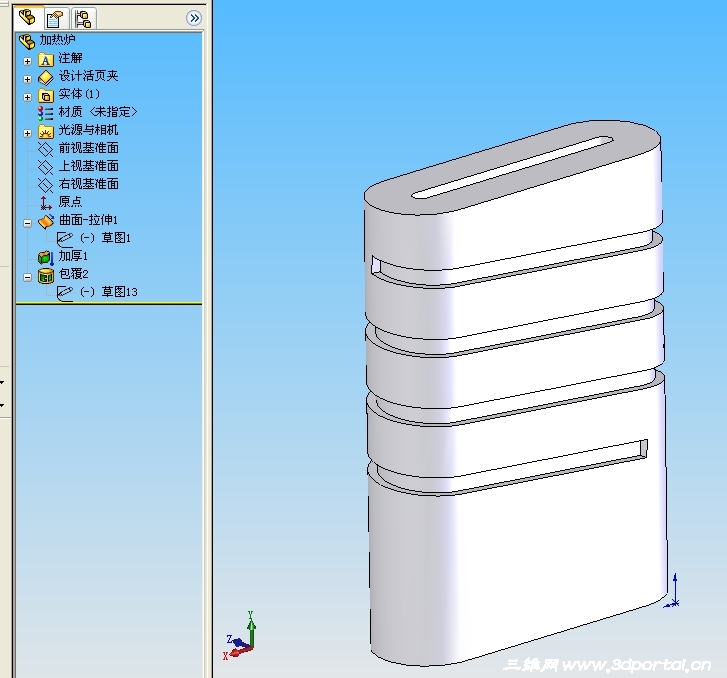Select the 原点 origin icon

(x=45, y=203)
